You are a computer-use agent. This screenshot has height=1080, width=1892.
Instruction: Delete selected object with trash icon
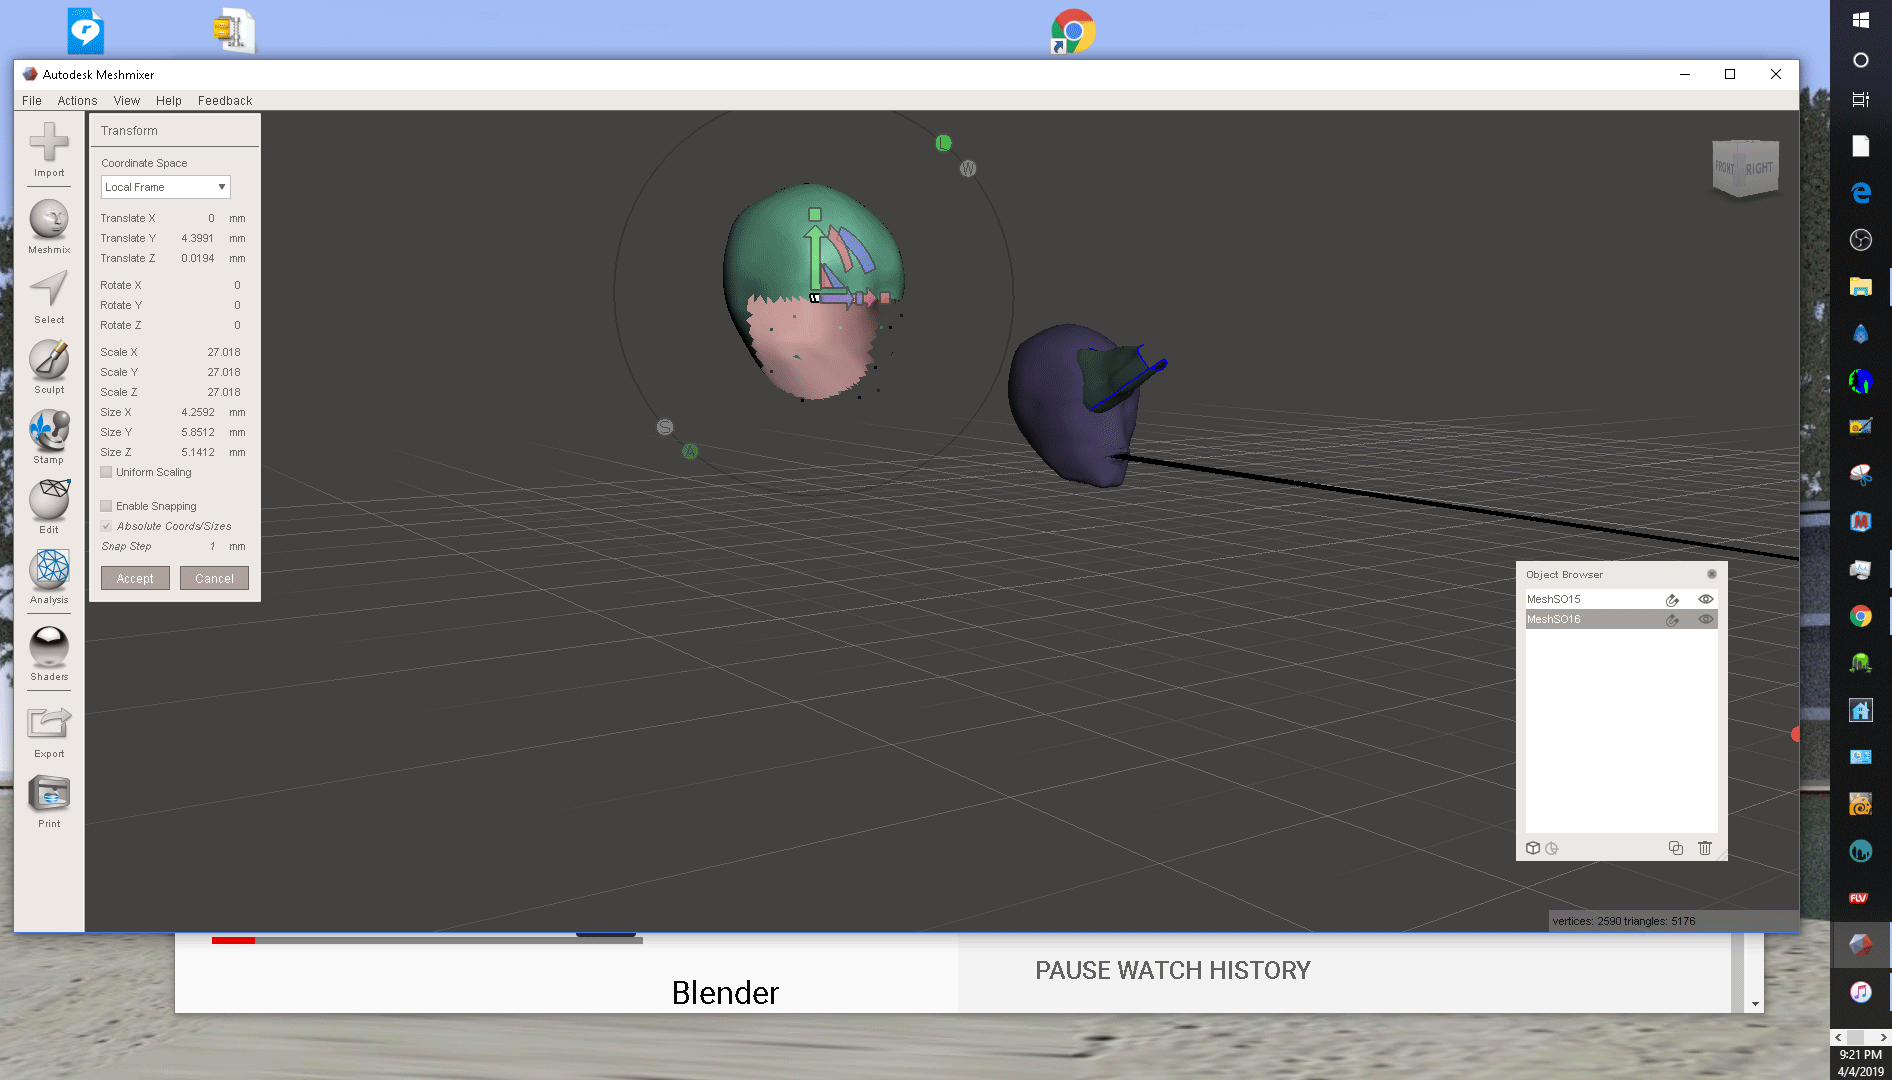1705,848
